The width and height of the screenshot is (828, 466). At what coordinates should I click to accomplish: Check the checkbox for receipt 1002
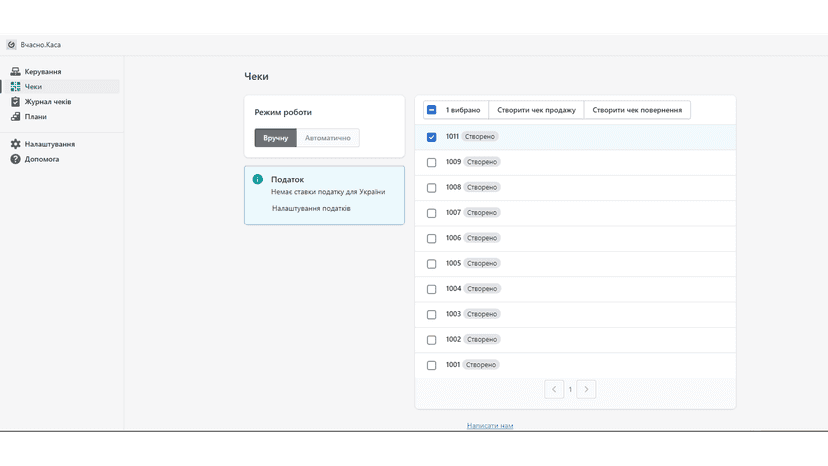coord(431,340)
